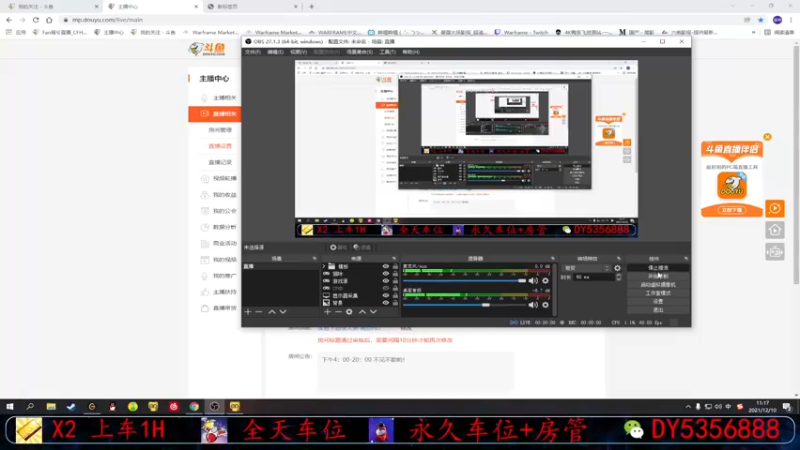The height and width of the screenshot is (450, 800).
Task: Open a new Chrome tab with the plus
Action: 312,7
